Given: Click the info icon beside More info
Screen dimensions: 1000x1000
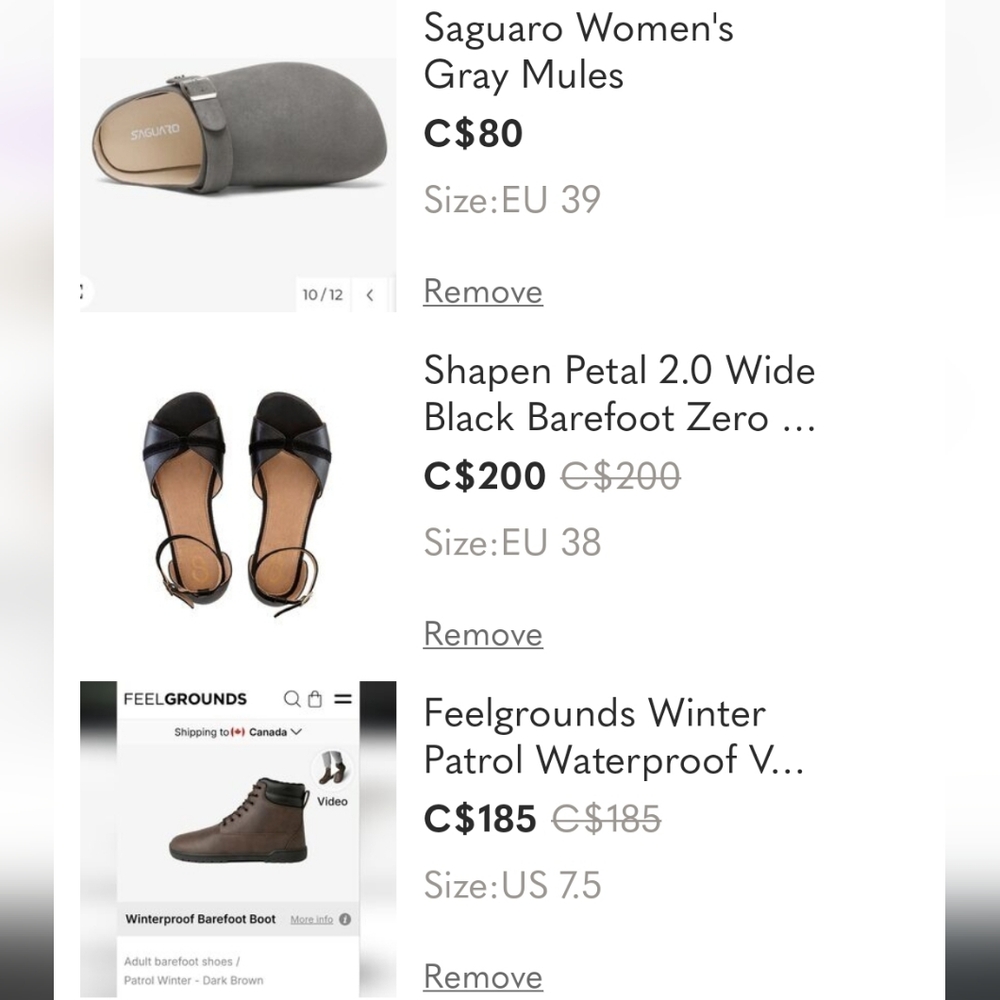Looking at the screenshot, I should [345, 919].
